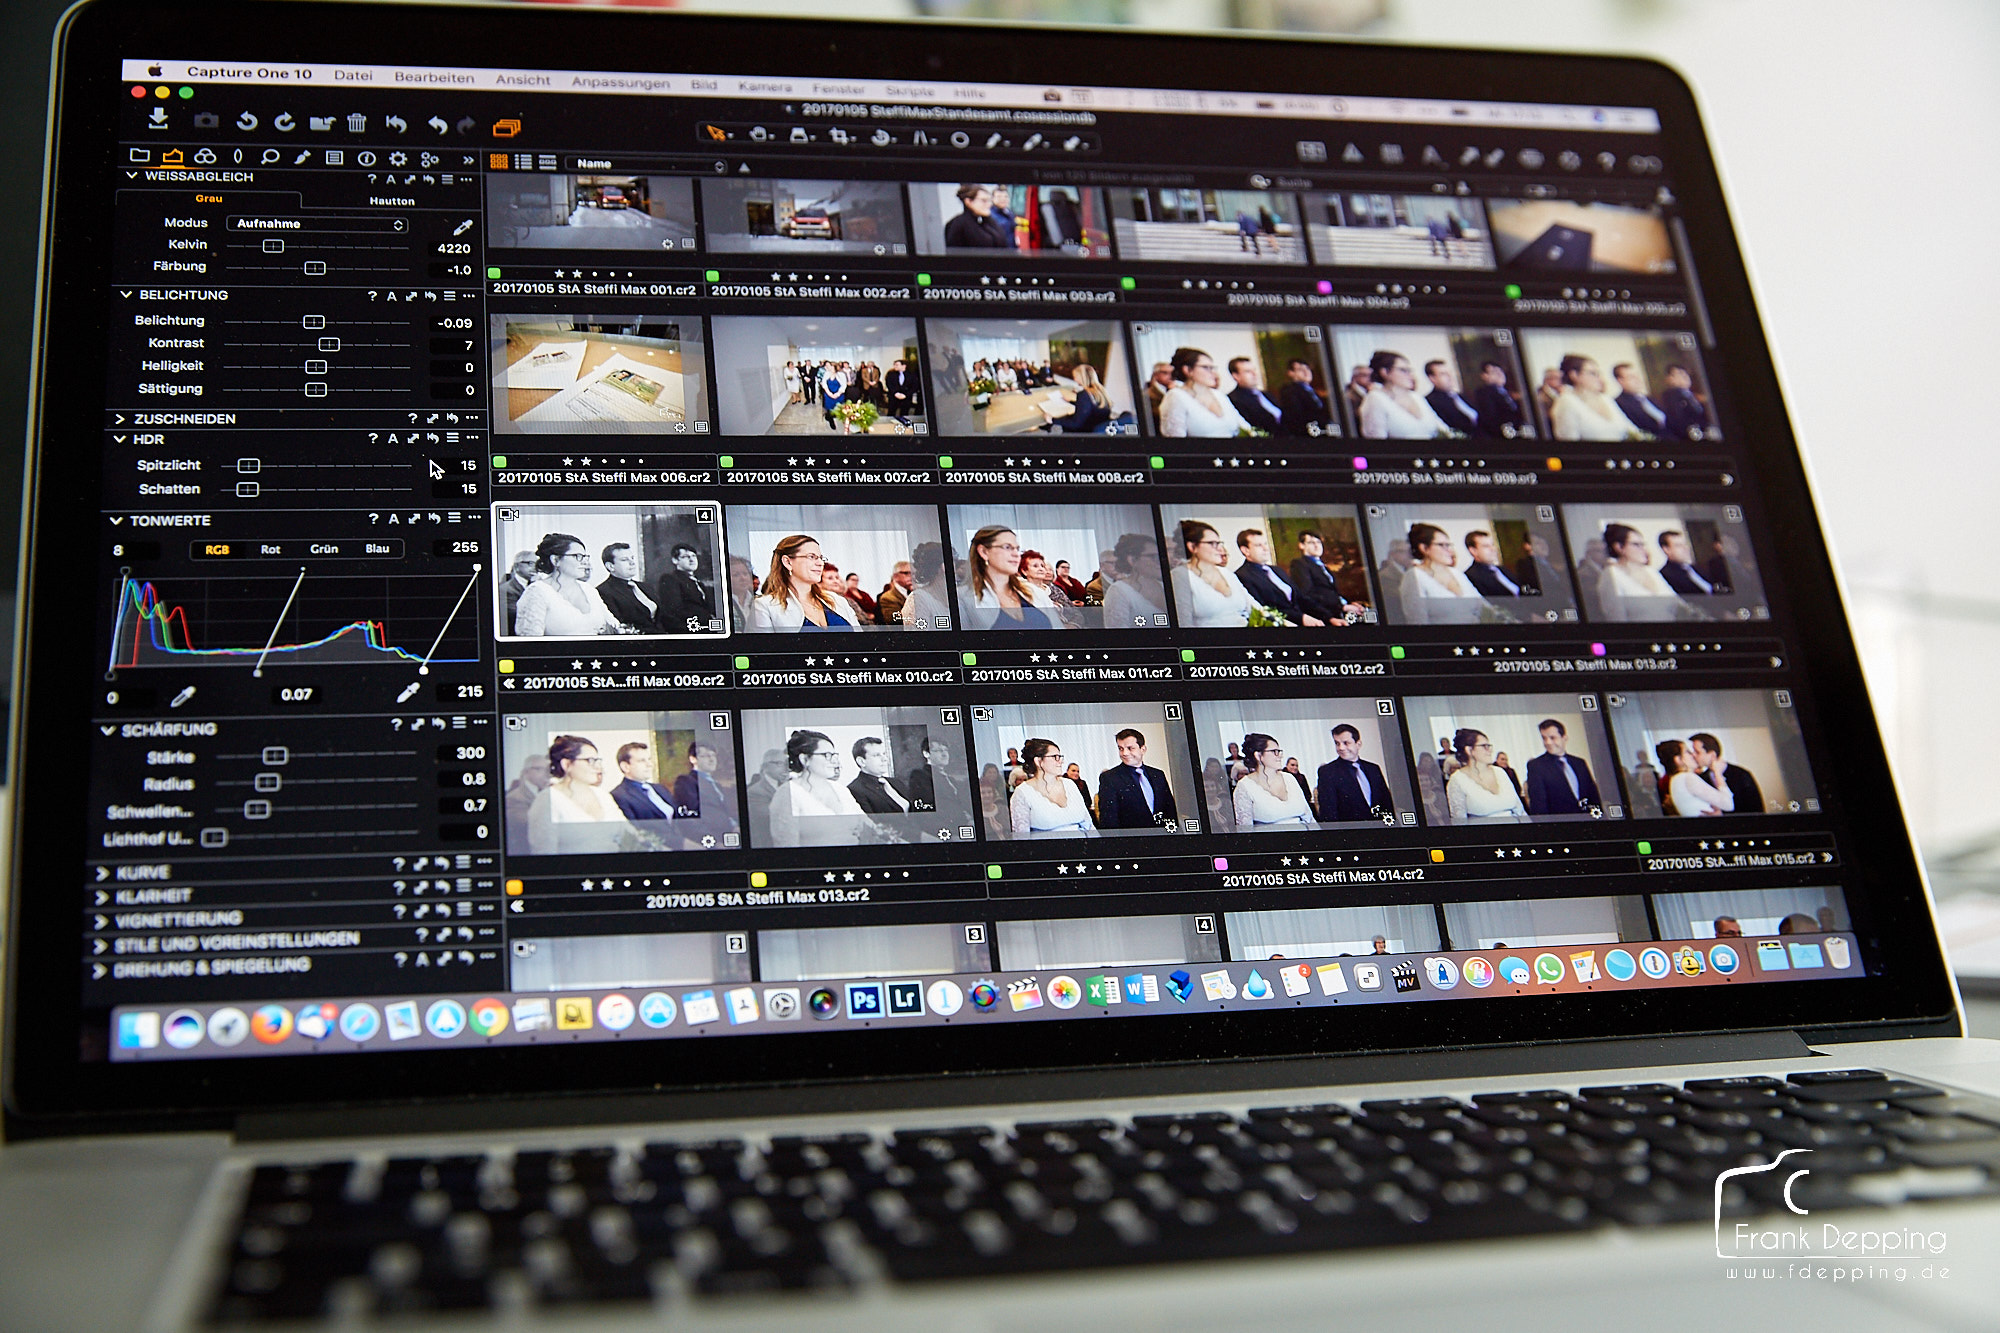Expand the ZUSCHNEIDEN panel
Image resolution: width=2000 pixels, height=1333 pixels.
(120, 419)
